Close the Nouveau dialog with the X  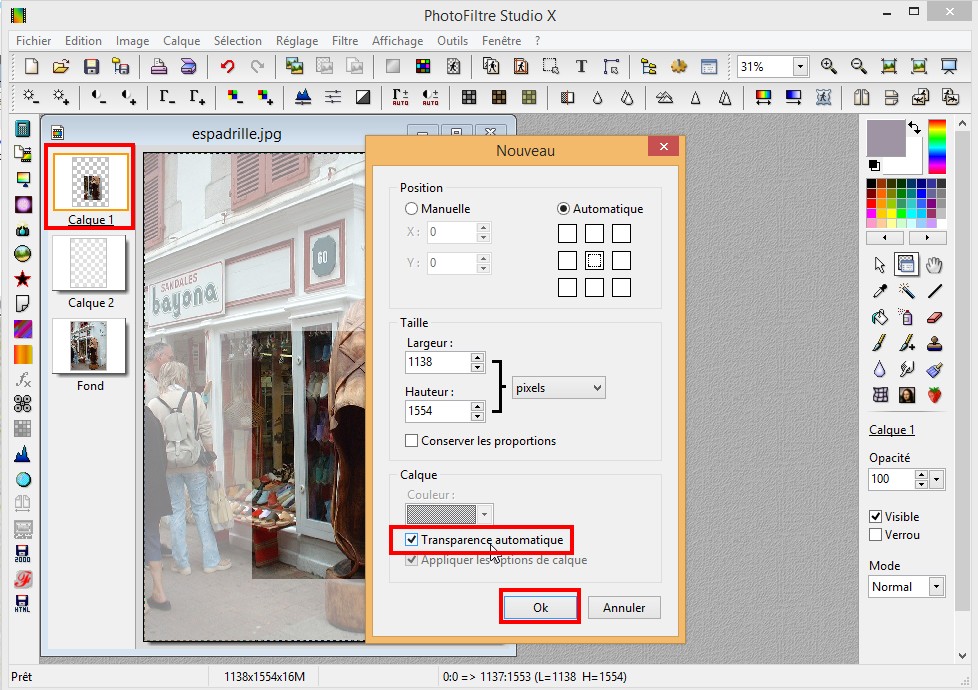click(664, 146)
